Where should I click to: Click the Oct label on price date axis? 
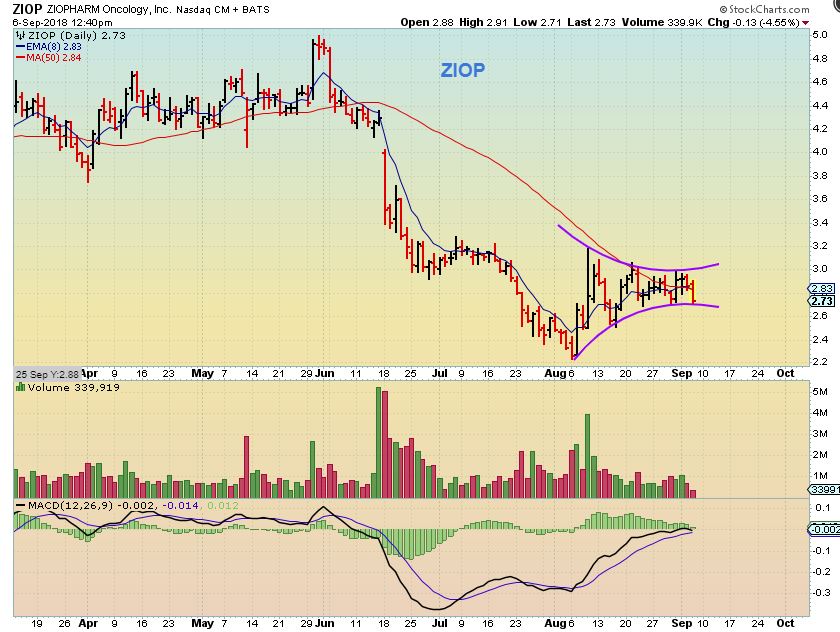tap(785, 373)
